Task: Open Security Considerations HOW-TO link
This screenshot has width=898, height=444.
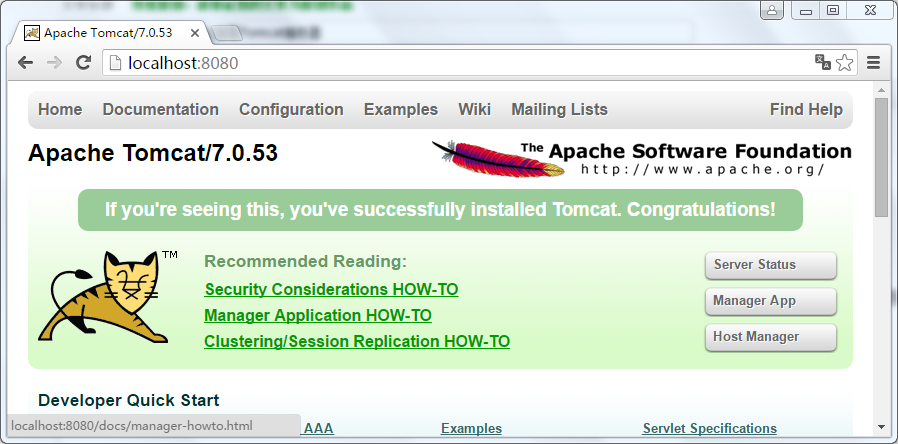Action: pos(331,289)
